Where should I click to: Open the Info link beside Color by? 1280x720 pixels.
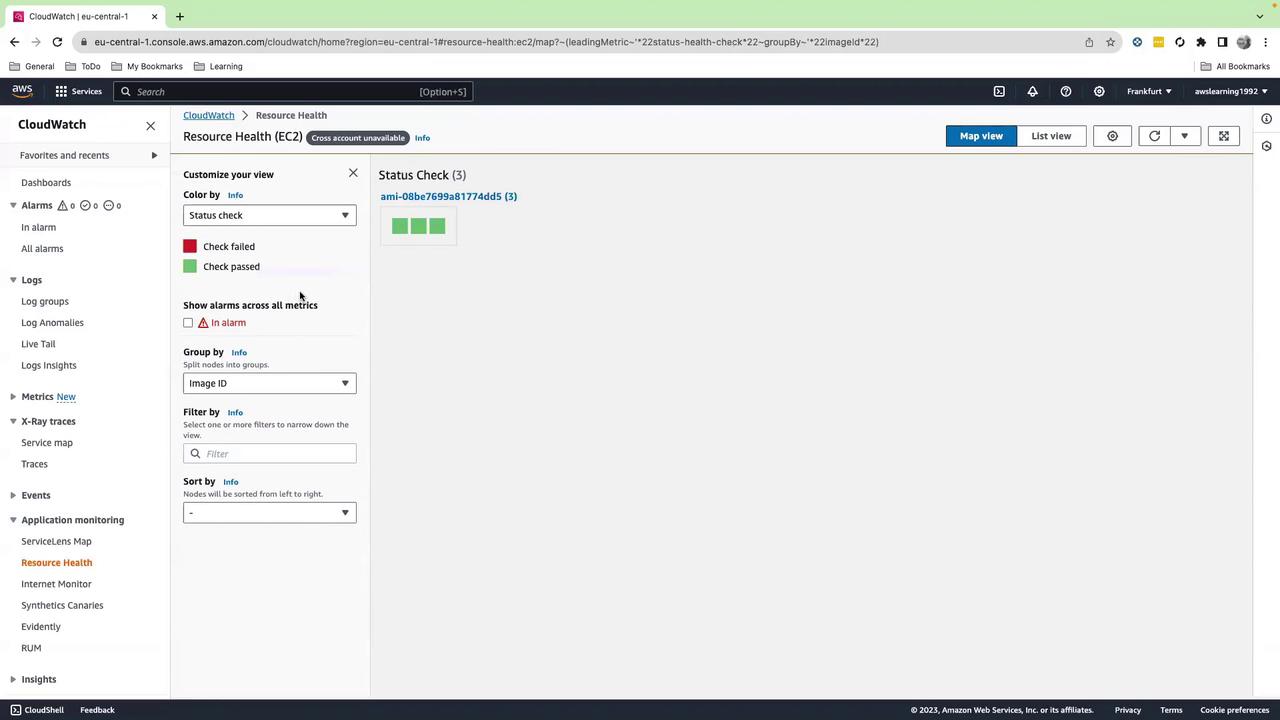(x=235, y=195)
